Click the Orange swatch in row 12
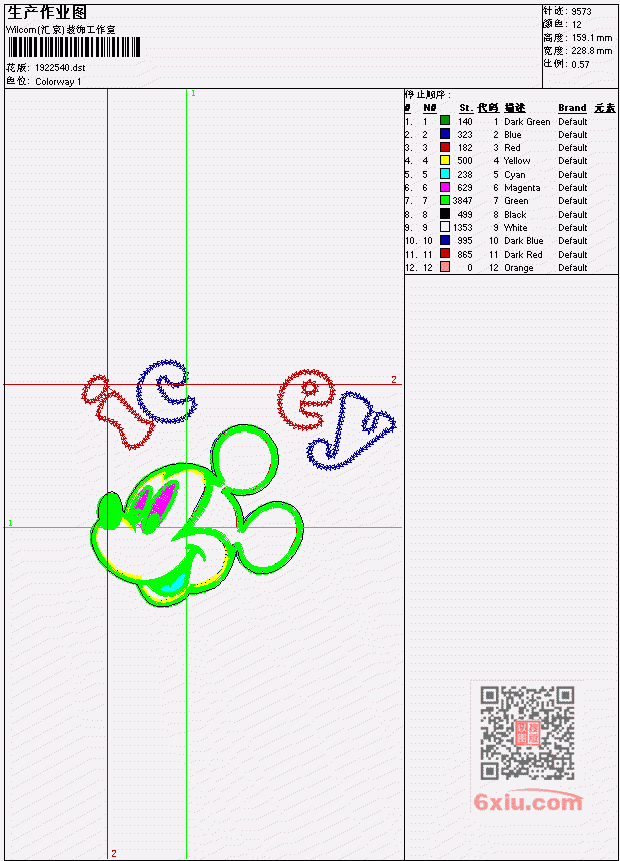This screenshot has height=861, width=620. pos(445,267)
